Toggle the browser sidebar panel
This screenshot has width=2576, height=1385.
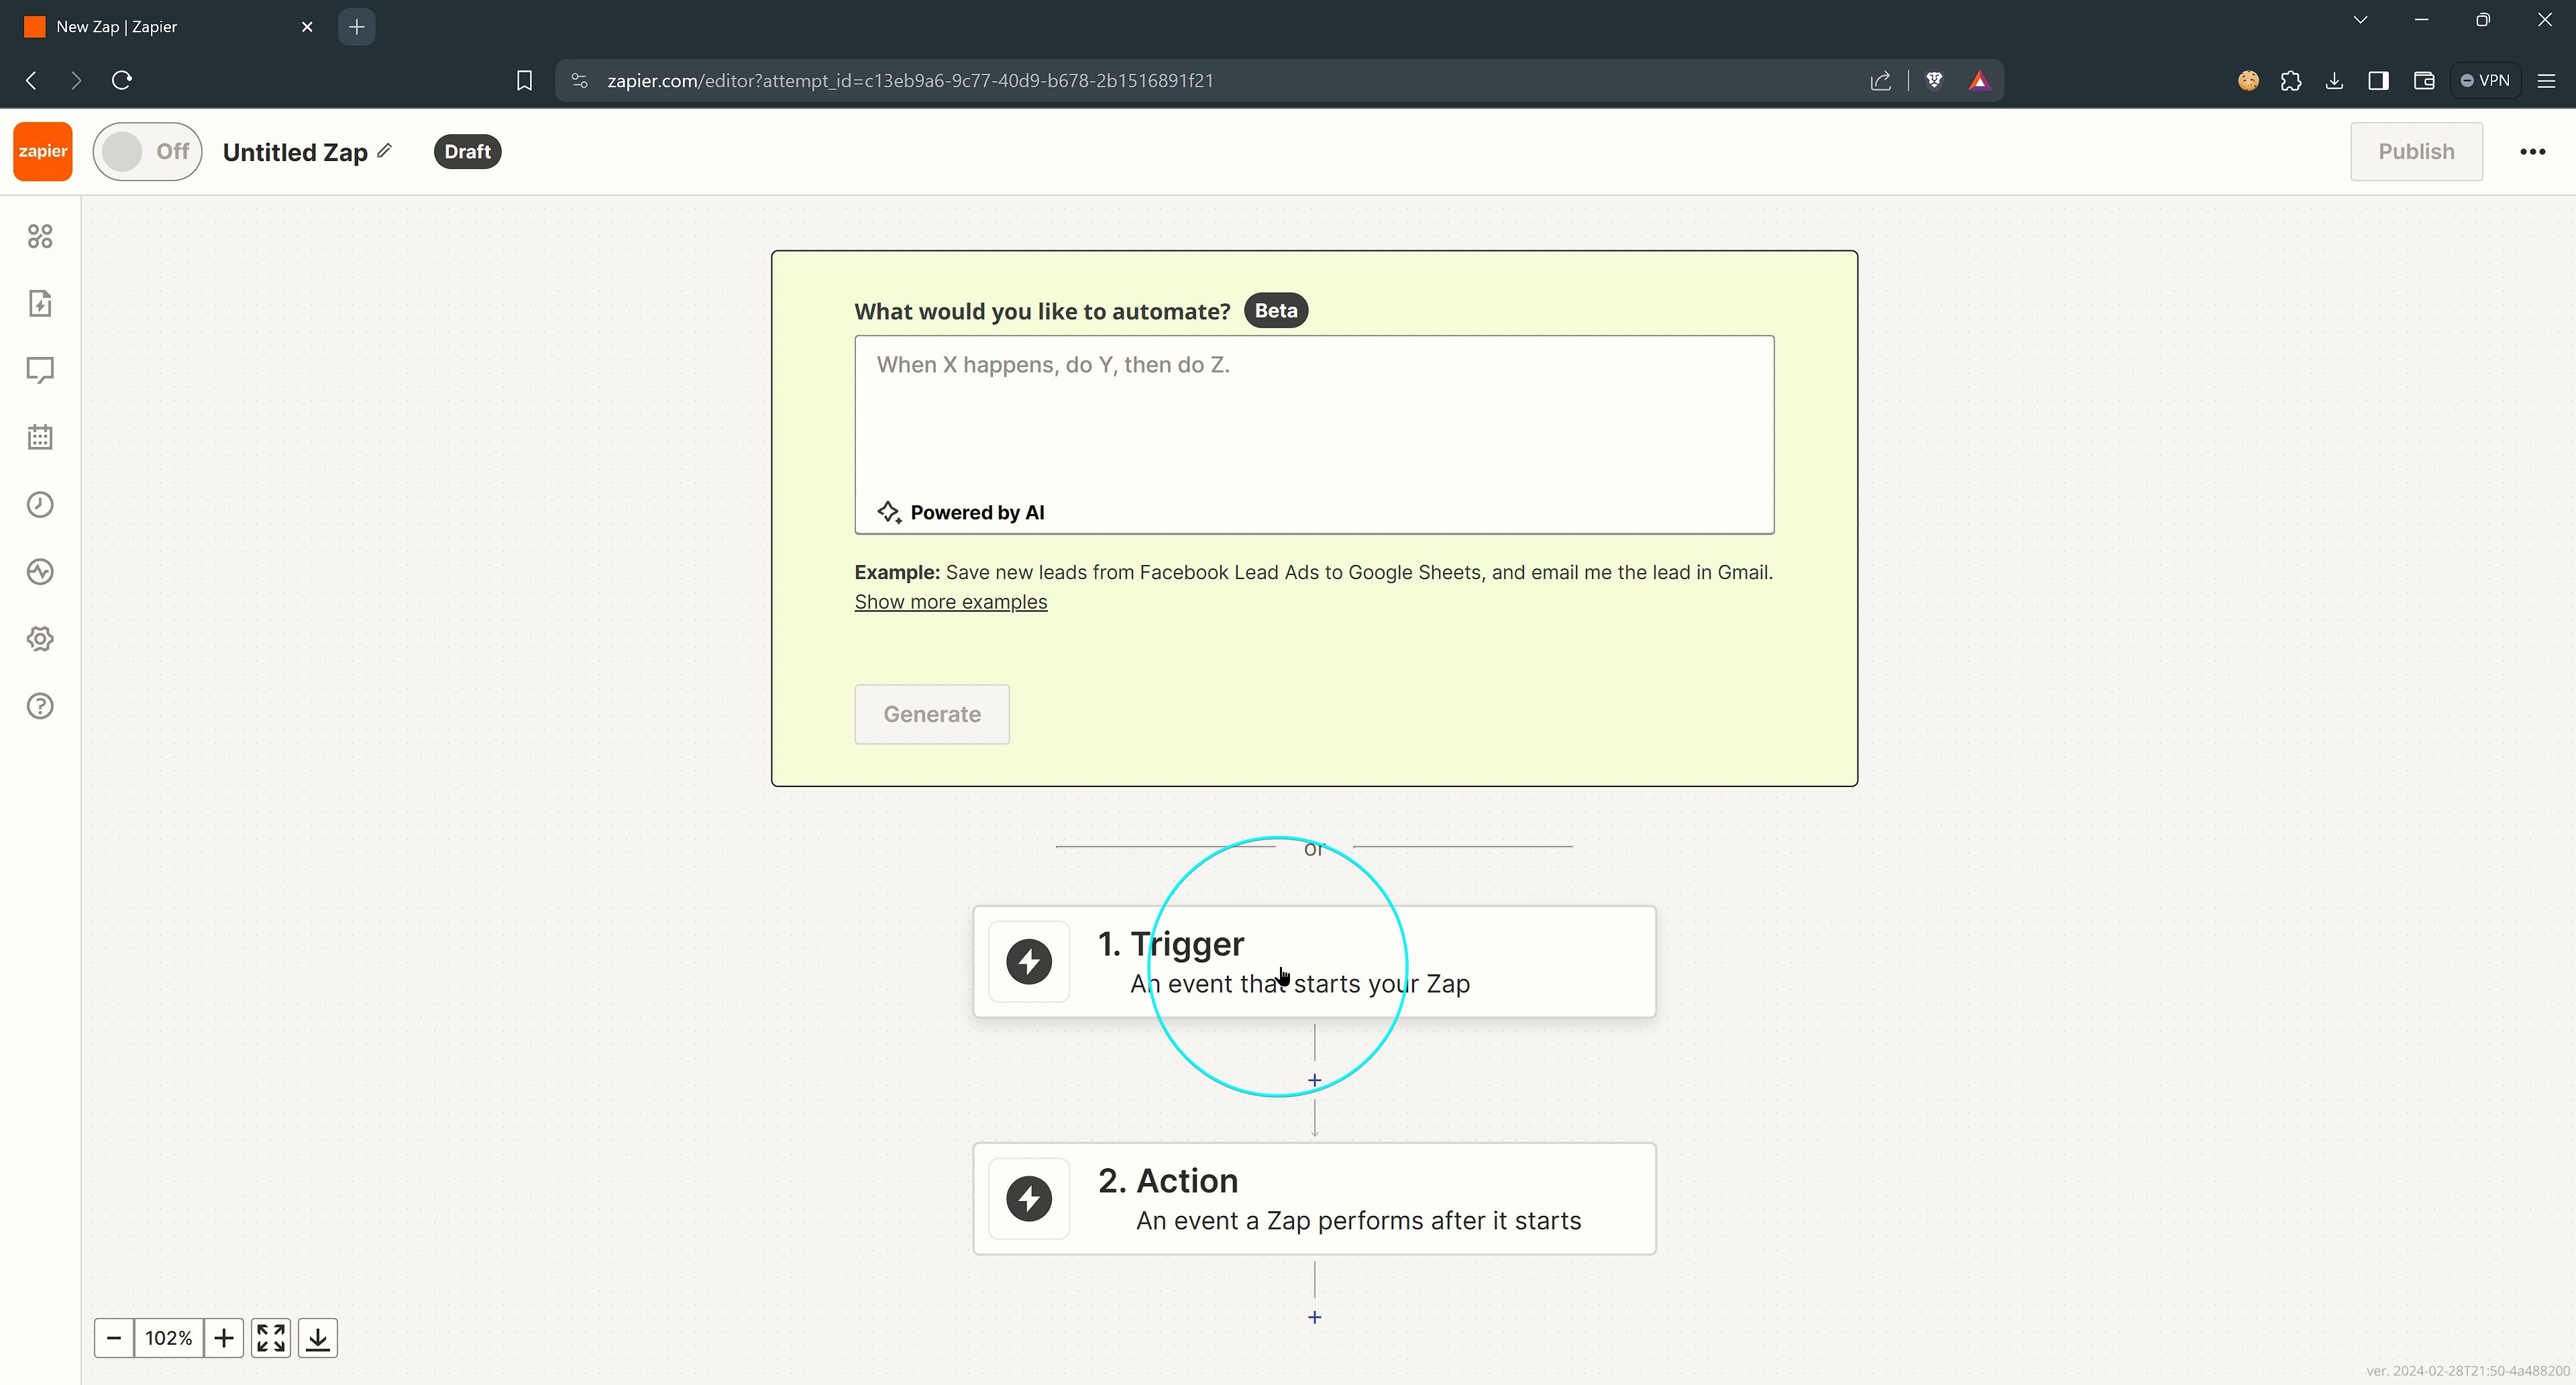click(2379, 80)
